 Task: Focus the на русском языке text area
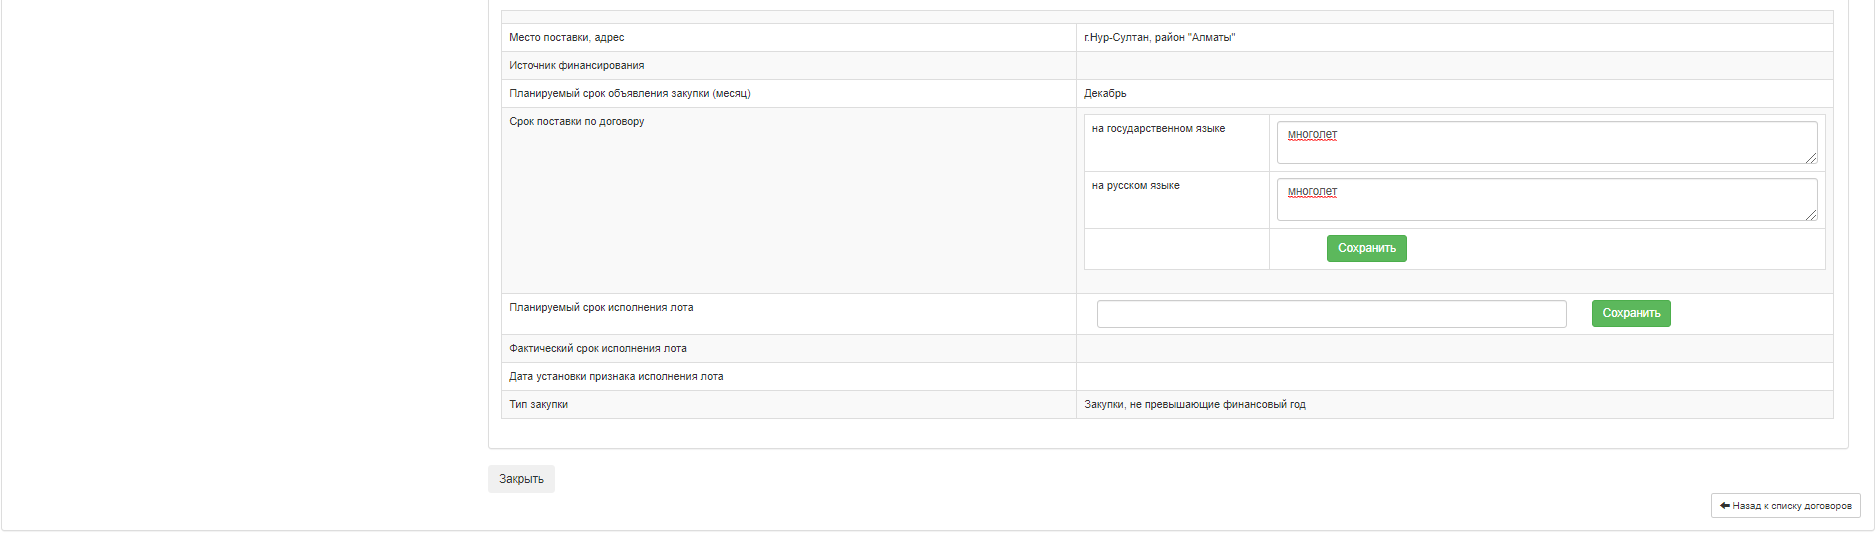(1546, 199)
